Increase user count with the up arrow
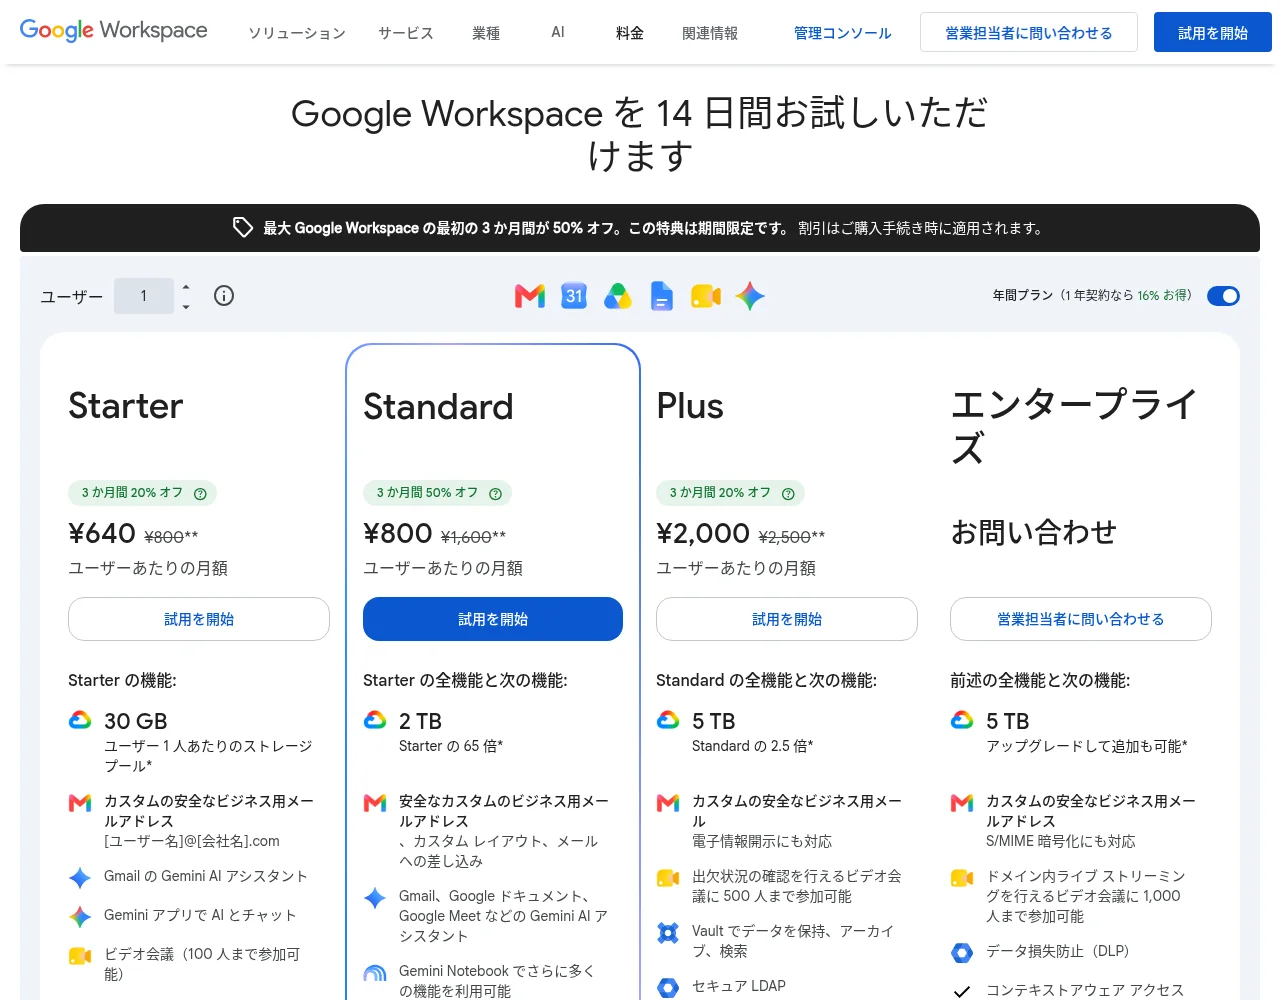Screen dimensions: 1280x1000 [x=186, y=287]
